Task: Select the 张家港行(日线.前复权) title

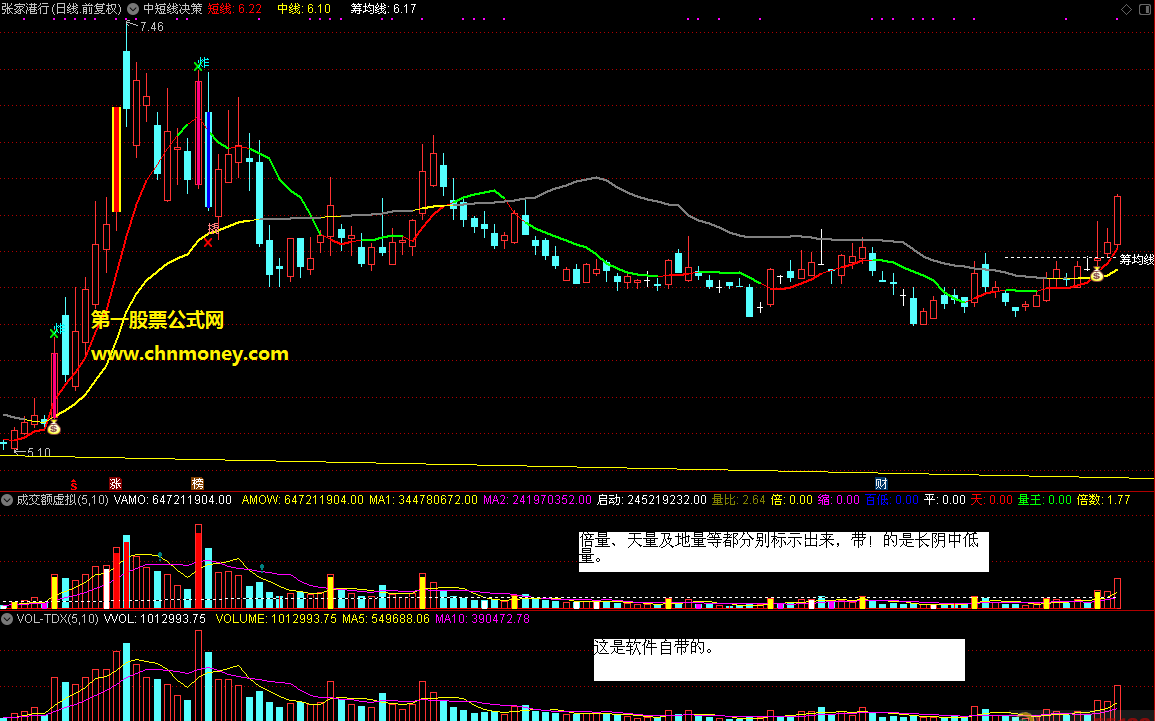Action: [62, 9]
